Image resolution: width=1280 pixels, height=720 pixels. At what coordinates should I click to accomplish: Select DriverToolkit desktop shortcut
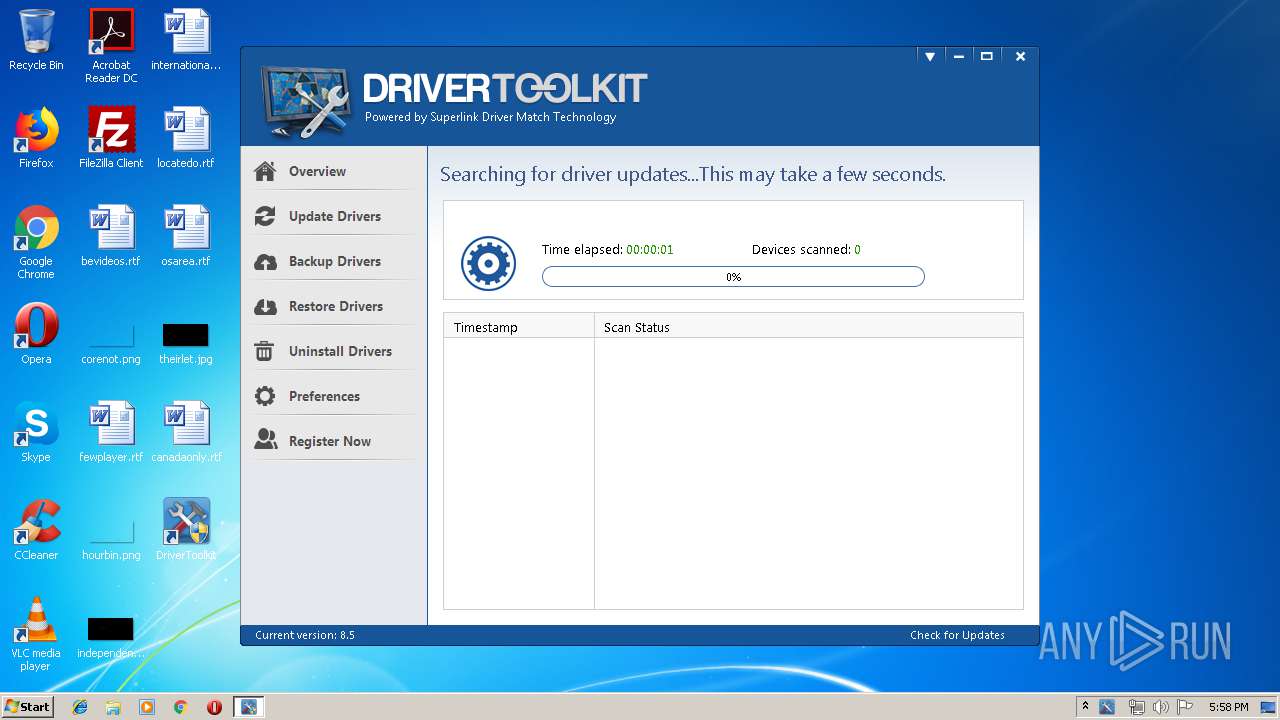[x=186, y=531]
